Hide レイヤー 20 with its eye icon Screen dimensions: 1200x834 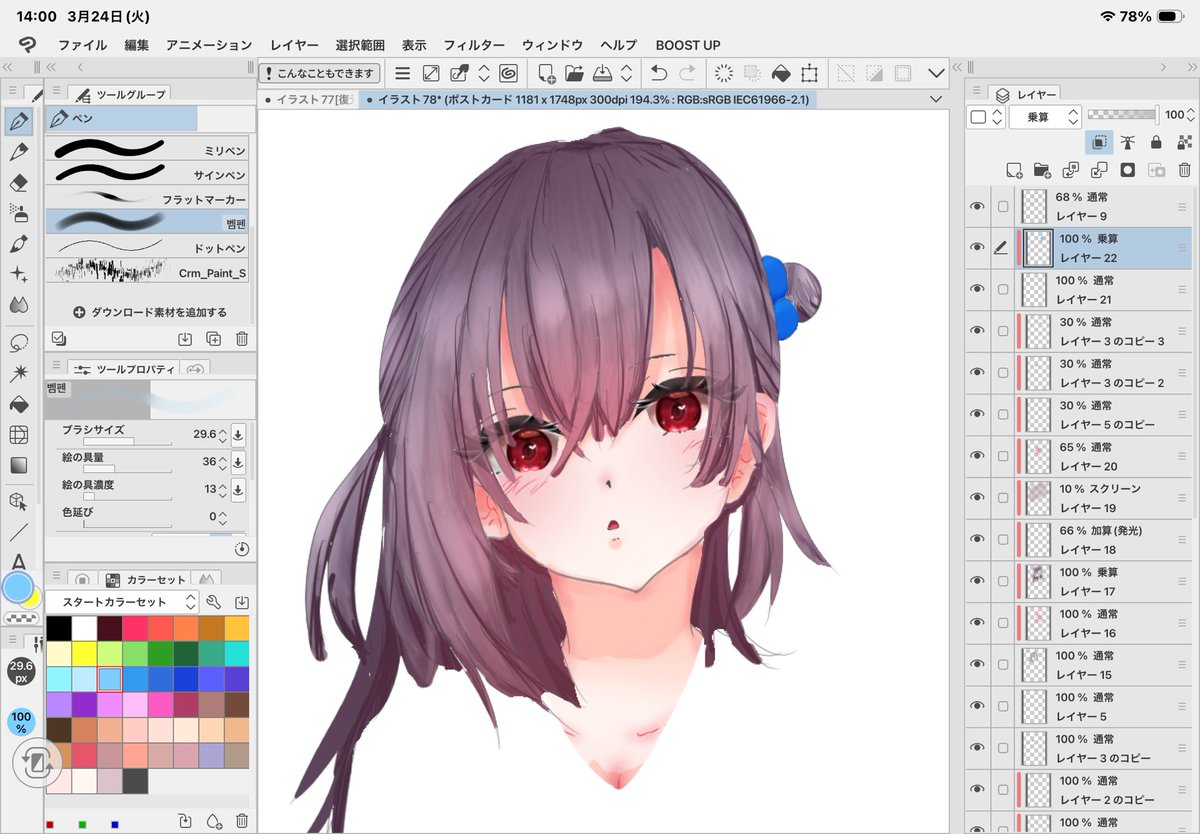tap(978, 456)
